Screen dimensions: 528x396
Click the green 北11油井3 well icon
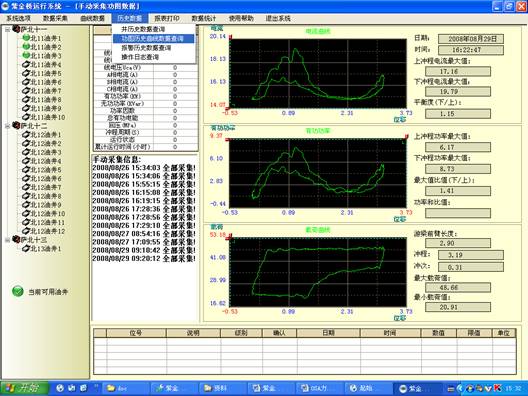26,56
